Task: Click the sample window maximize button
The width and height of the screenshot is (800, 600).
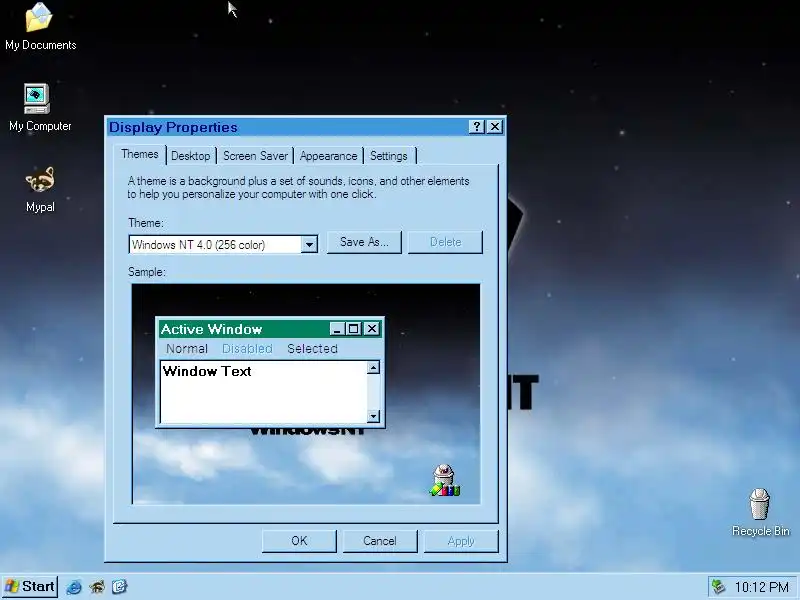Action: [353, 329]
